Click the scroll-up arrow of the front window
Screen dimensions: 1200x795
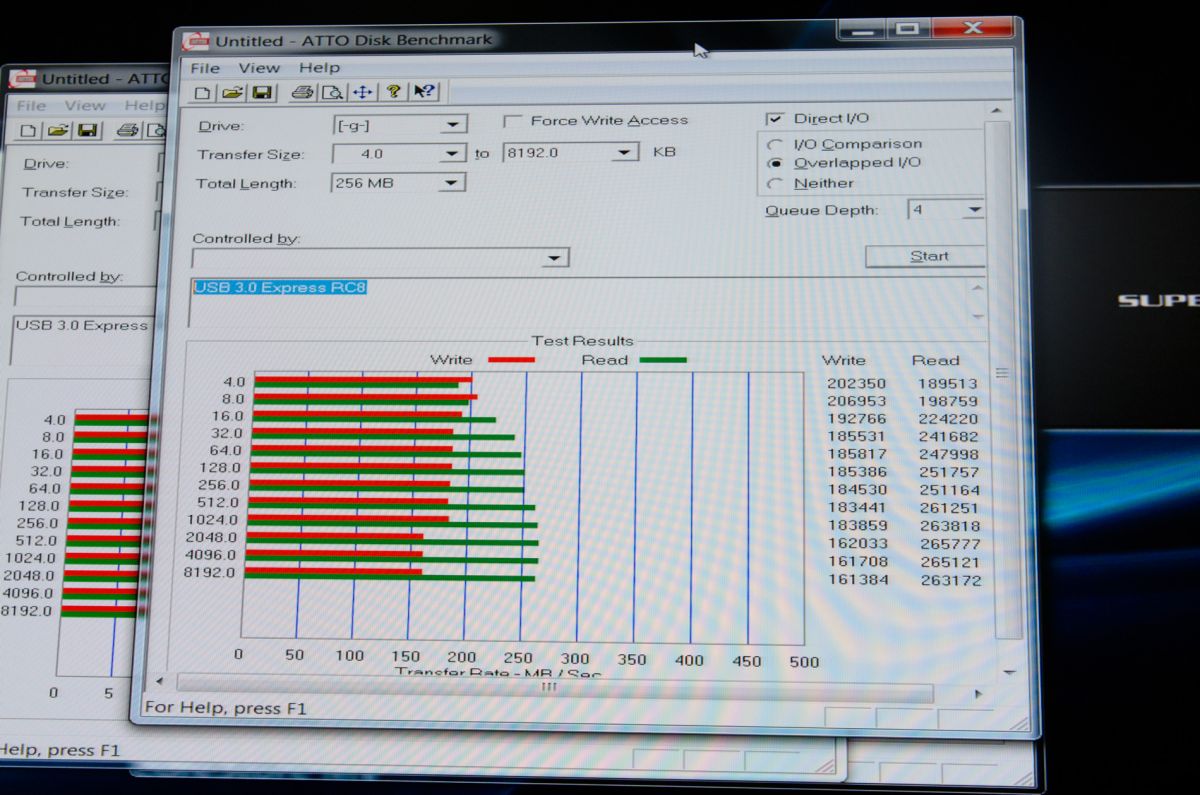click(x=996, y=110)
